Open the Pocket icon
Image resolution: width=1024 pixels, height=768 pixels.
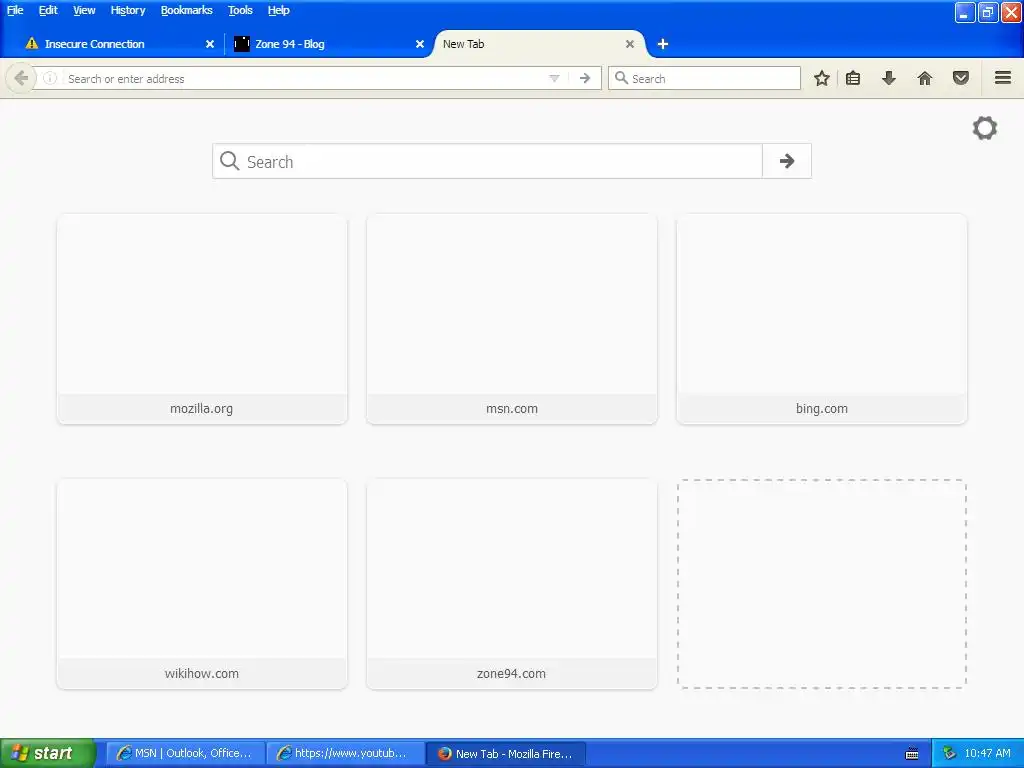point(961,78)
